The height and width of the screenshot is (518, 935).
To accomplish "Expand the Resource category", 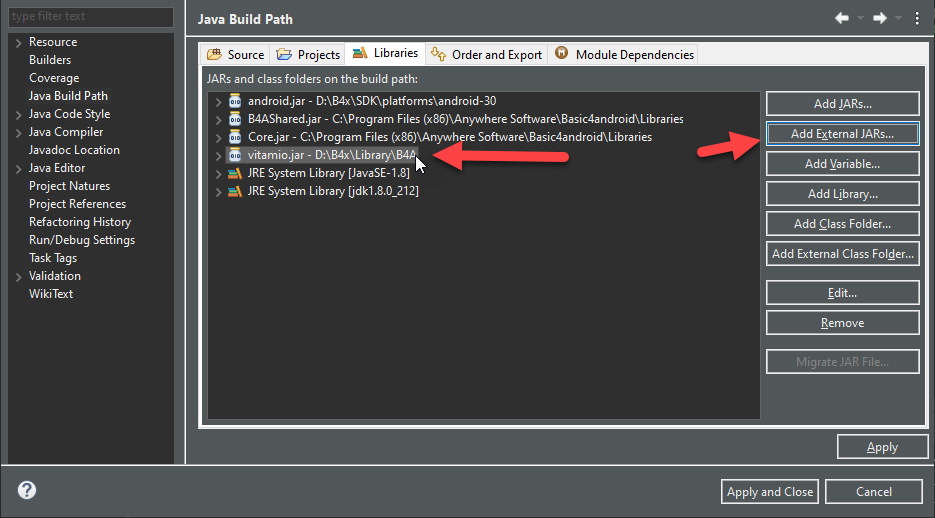I will coord(18,43).
